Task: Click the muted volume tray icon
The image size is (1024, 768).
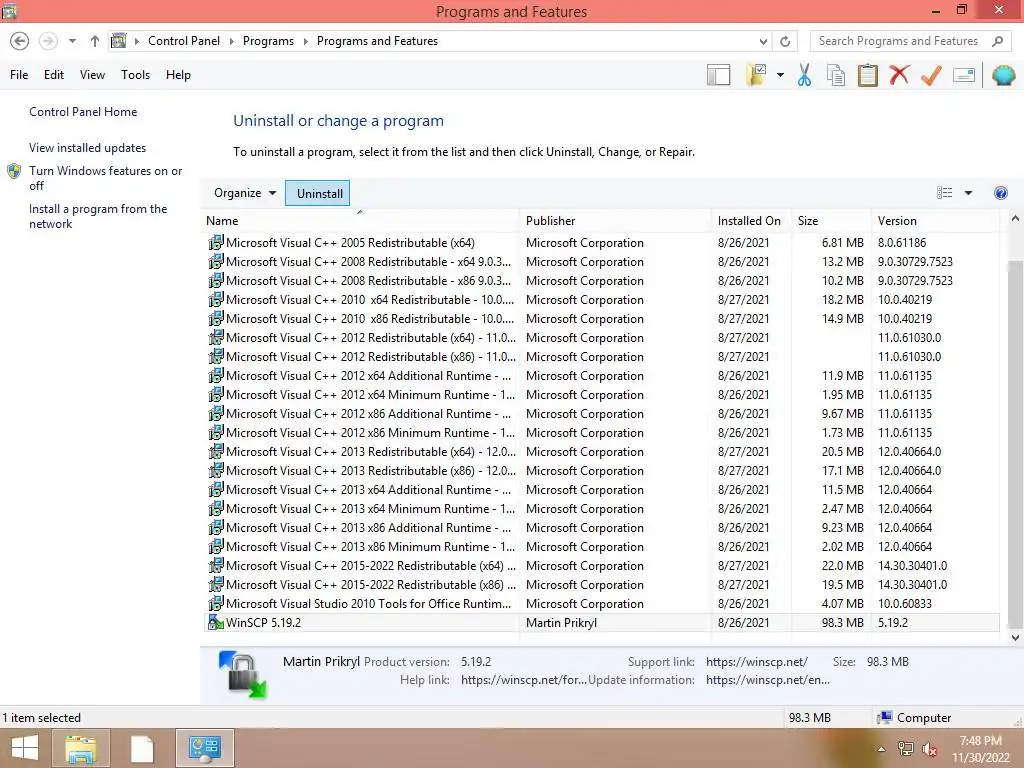Action: [930, 749]
